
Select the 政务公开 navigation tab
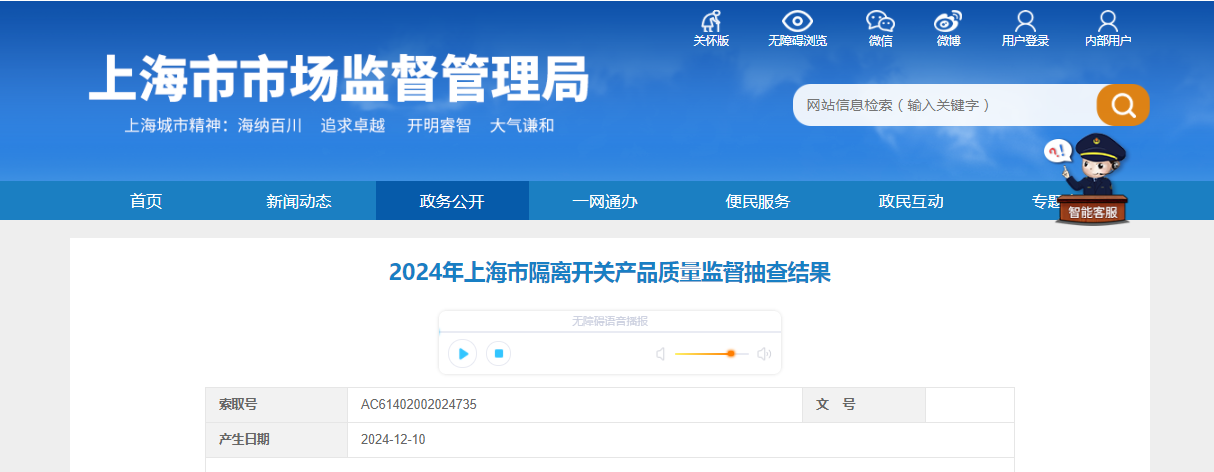click(x=452, y=201)
